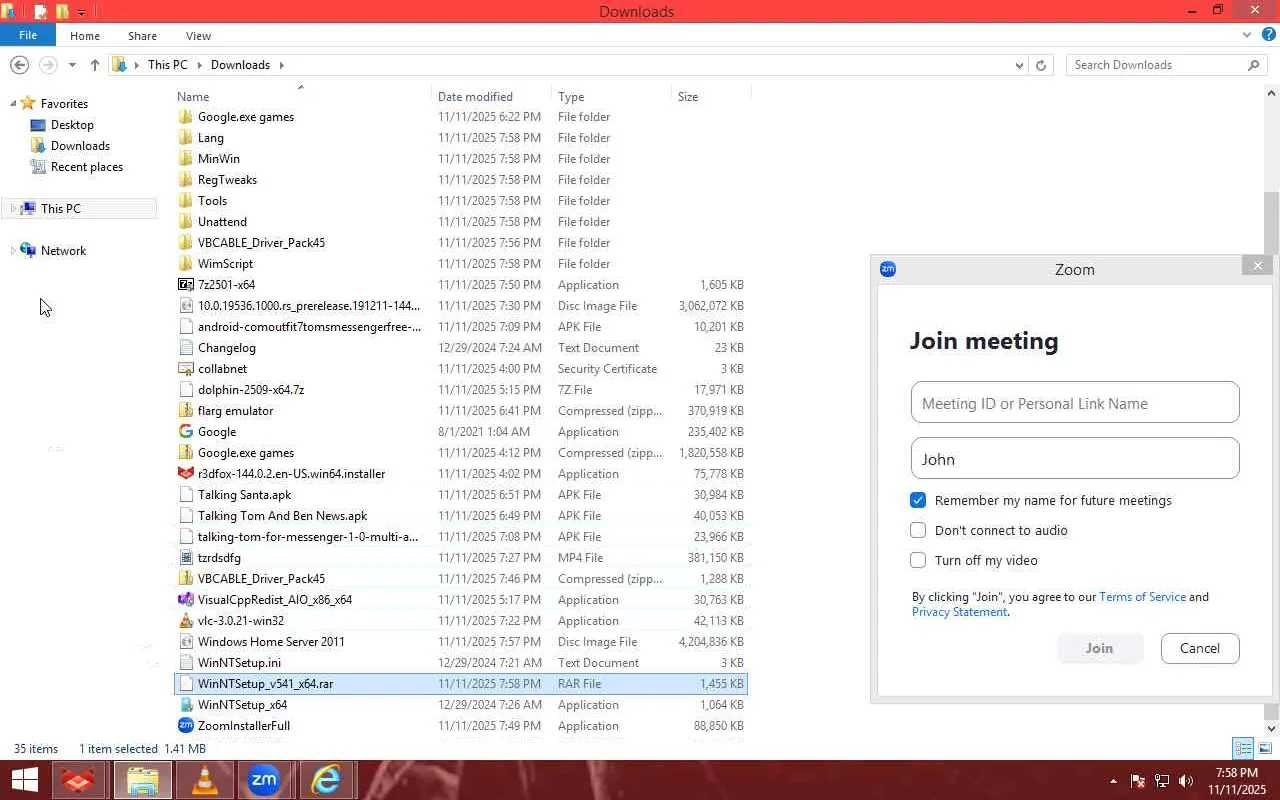Viewport: 1280px width, 800px height.
Task: Show hidden tray icons arrow
Action: [x=1113, y=781]
